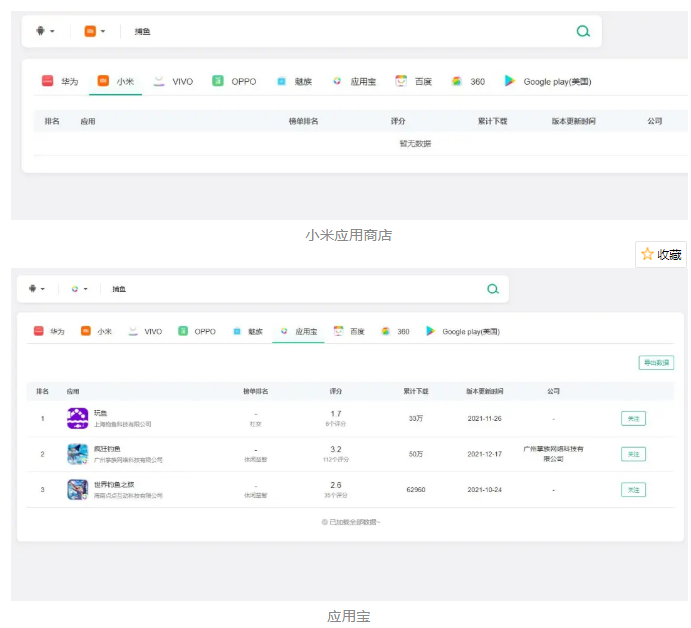Click the 收藏 star button
Screen dimensions: 691x628
click(x=661, y=254)
